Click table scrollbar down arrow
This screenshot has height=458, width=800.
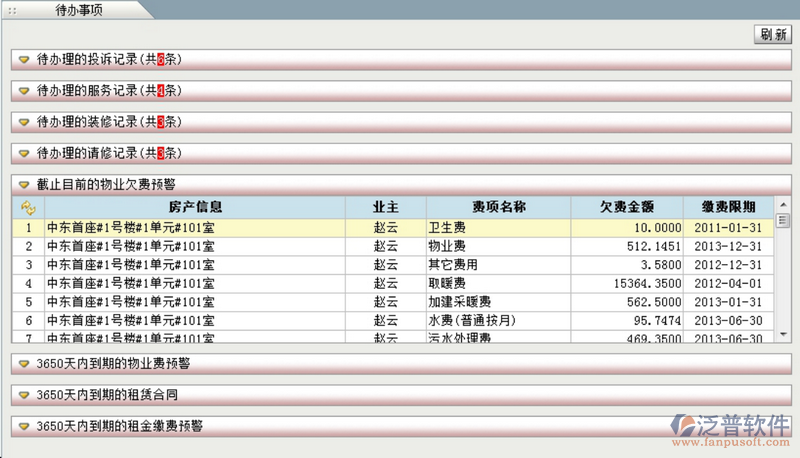(x=783, y=335)
